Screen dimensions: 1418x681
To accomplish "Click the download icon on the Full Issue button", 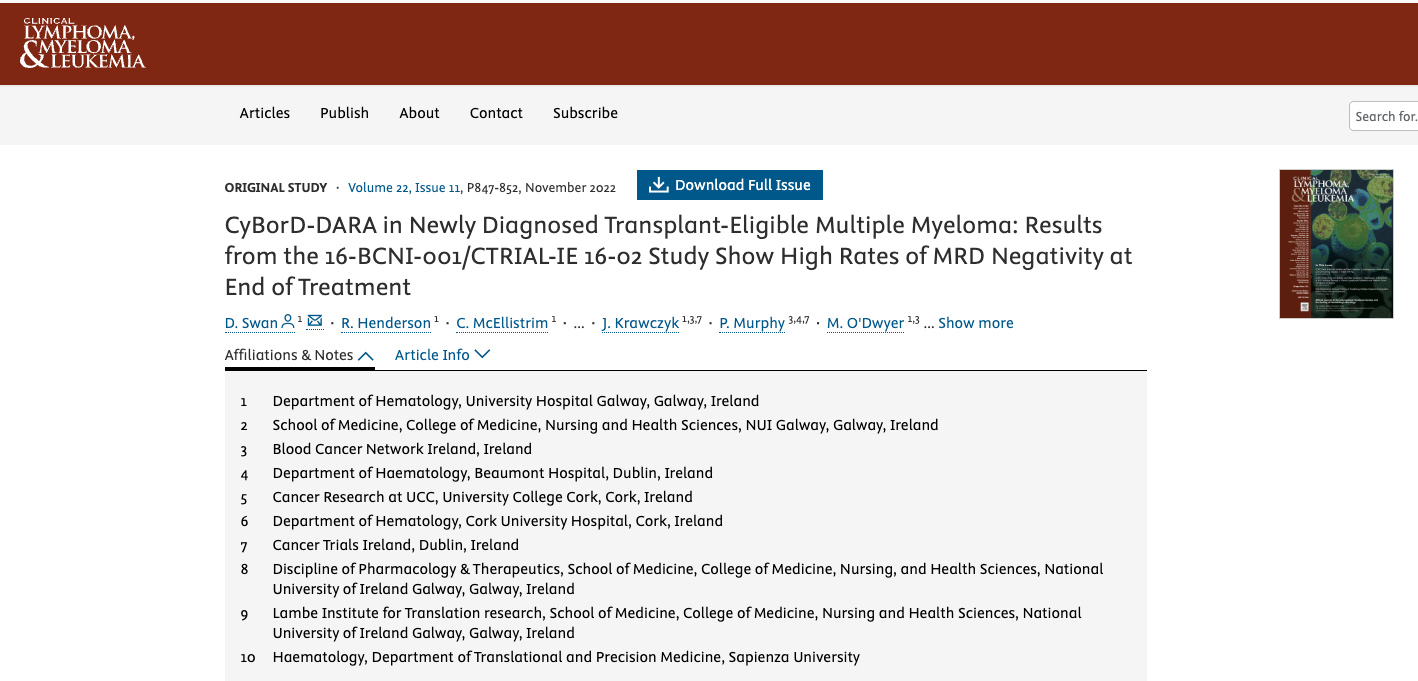I will click(658, 185).
